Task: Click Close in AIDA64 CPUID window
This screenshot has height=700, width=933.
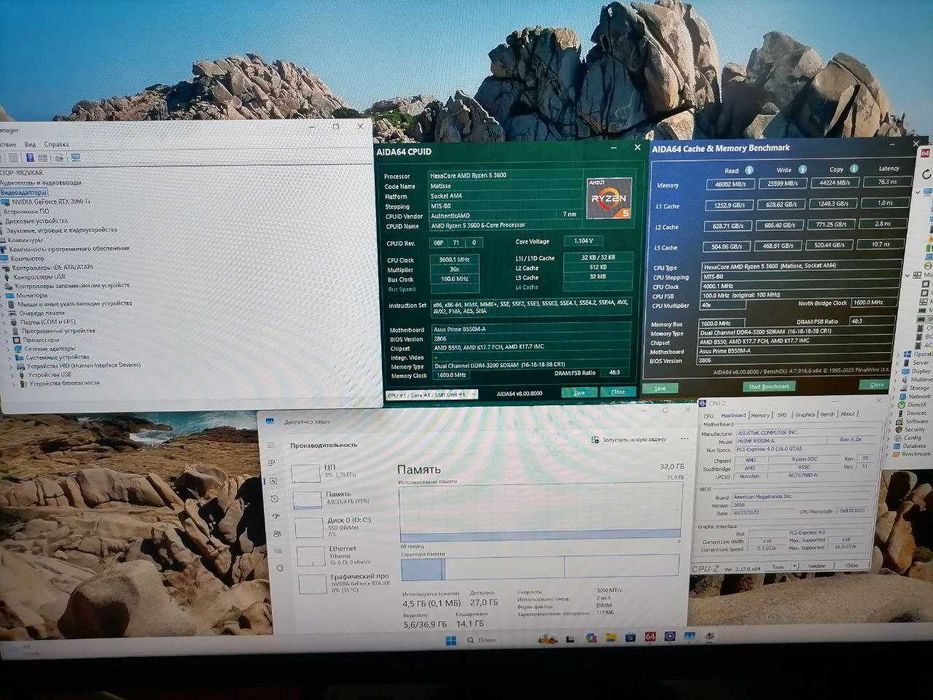Action: click(618, 392)
